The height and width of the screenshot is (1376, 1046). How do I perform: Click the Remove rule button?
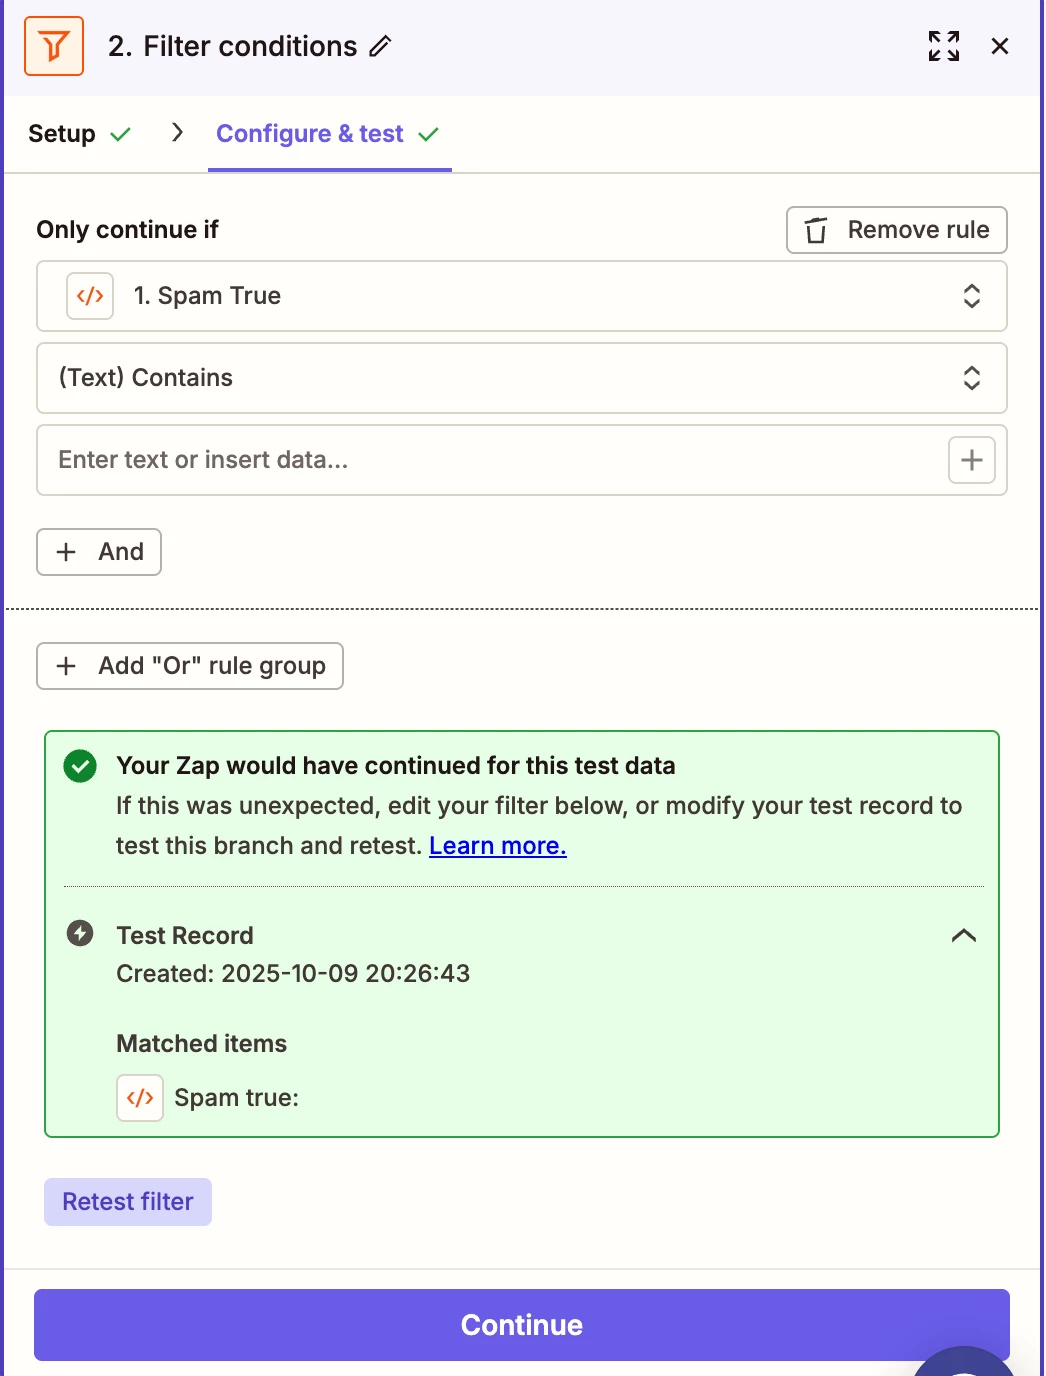point(896,230)
